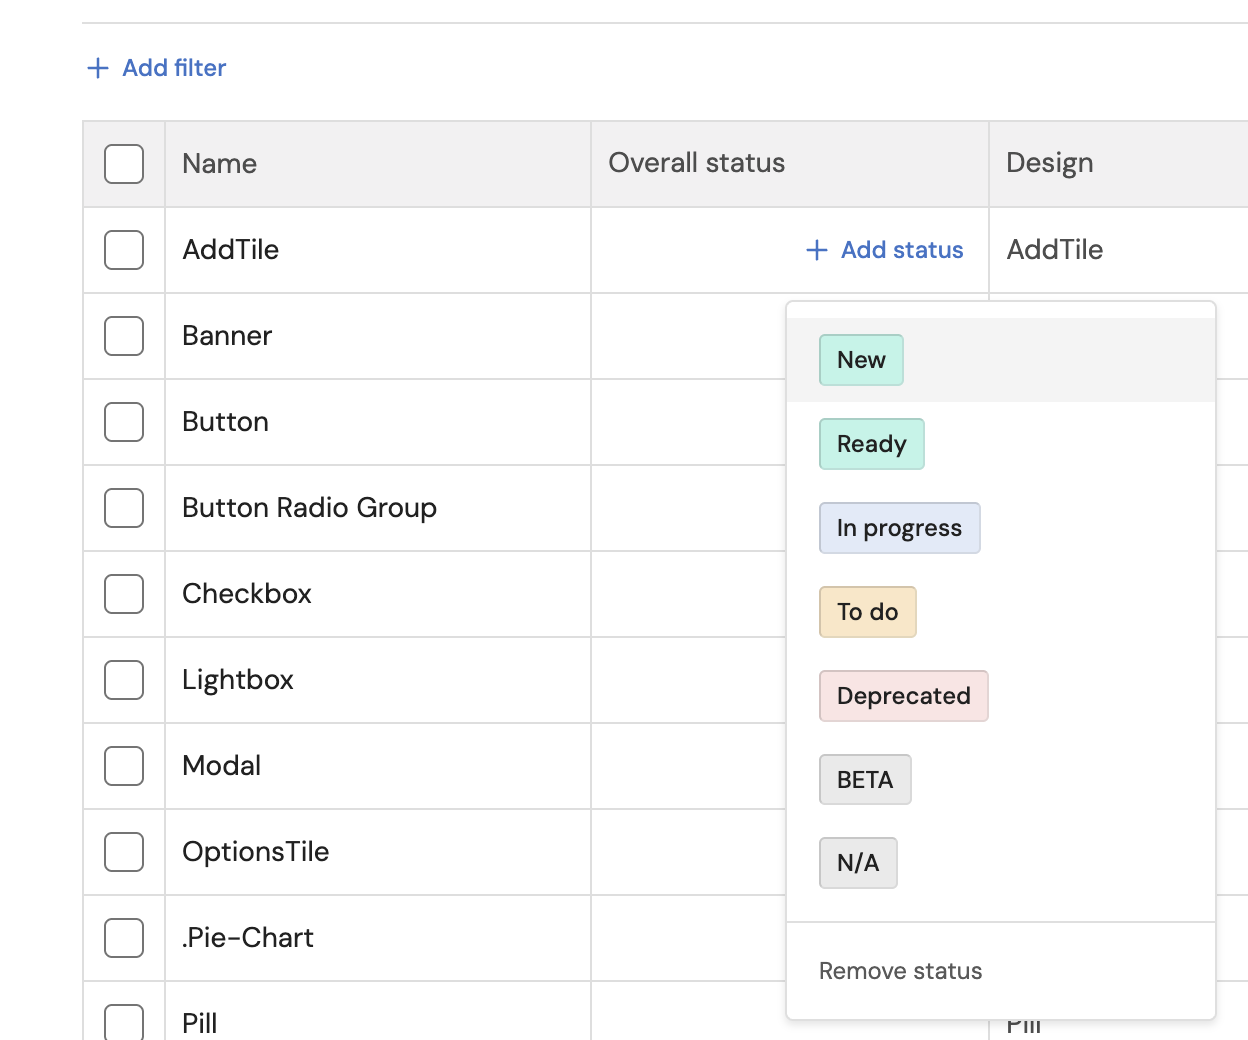Choose the New status option
Image resolution: width=1248 pixels, height=1040 pixels.
(861, 360)
